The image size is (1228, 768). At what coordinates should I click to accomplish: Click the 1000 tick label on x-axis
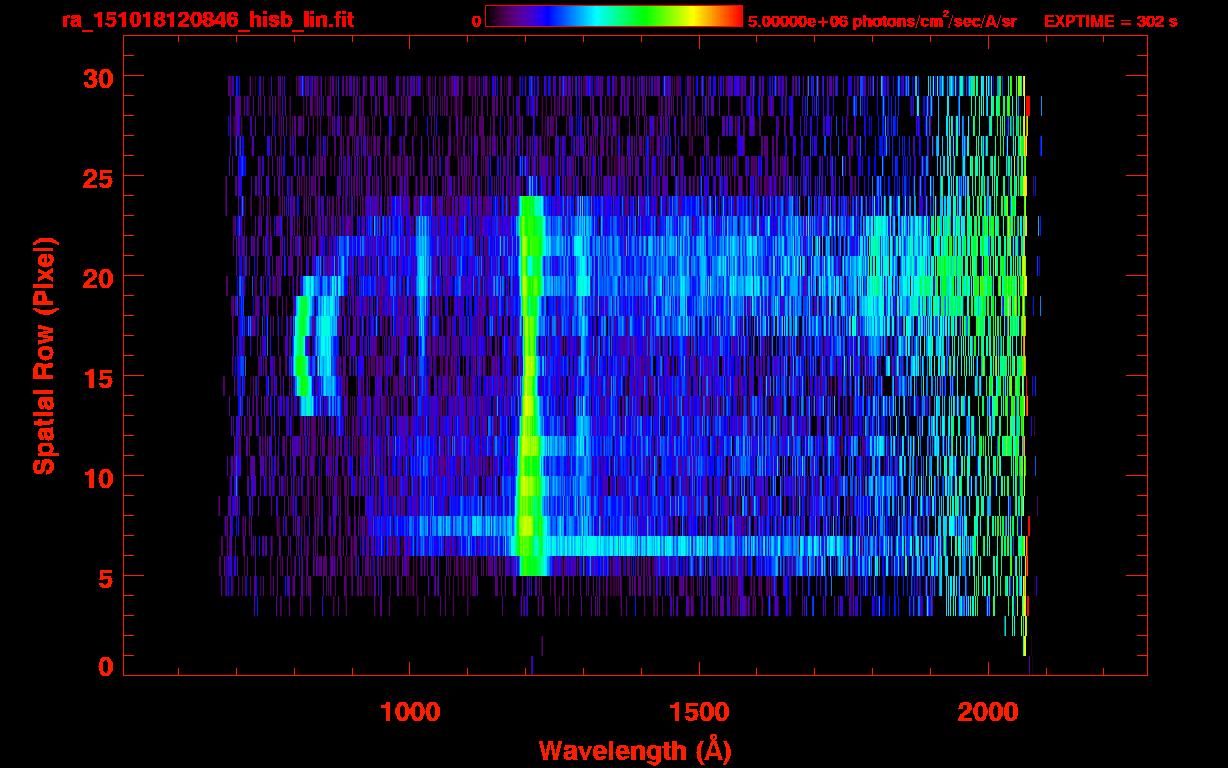click(411, 712)
